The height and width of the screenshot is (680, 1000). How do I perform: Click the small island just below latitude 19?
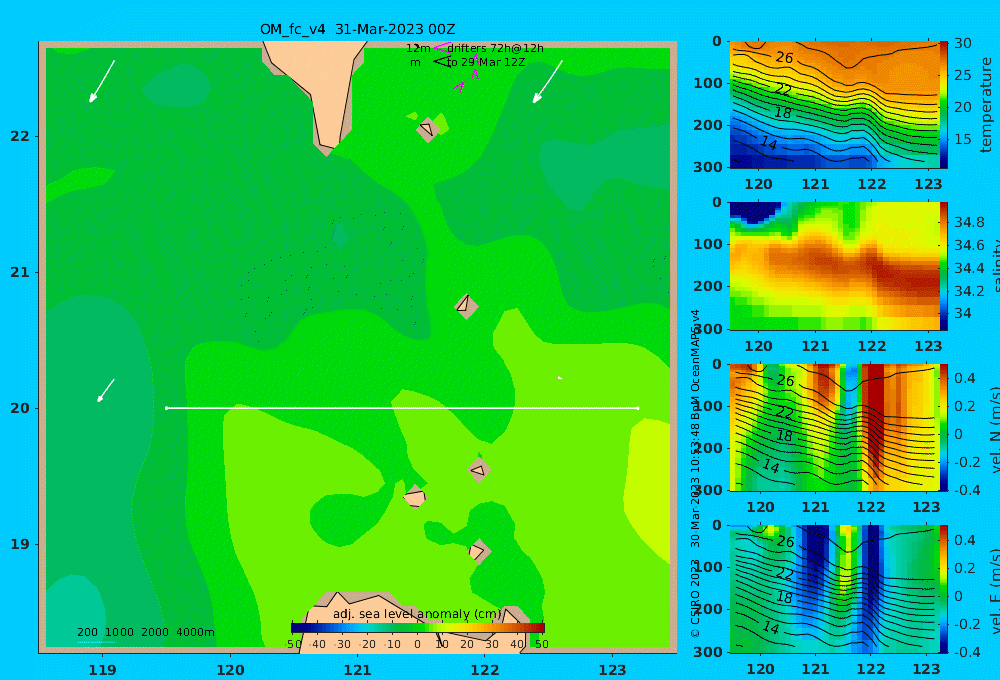click(x=479, y=551)
